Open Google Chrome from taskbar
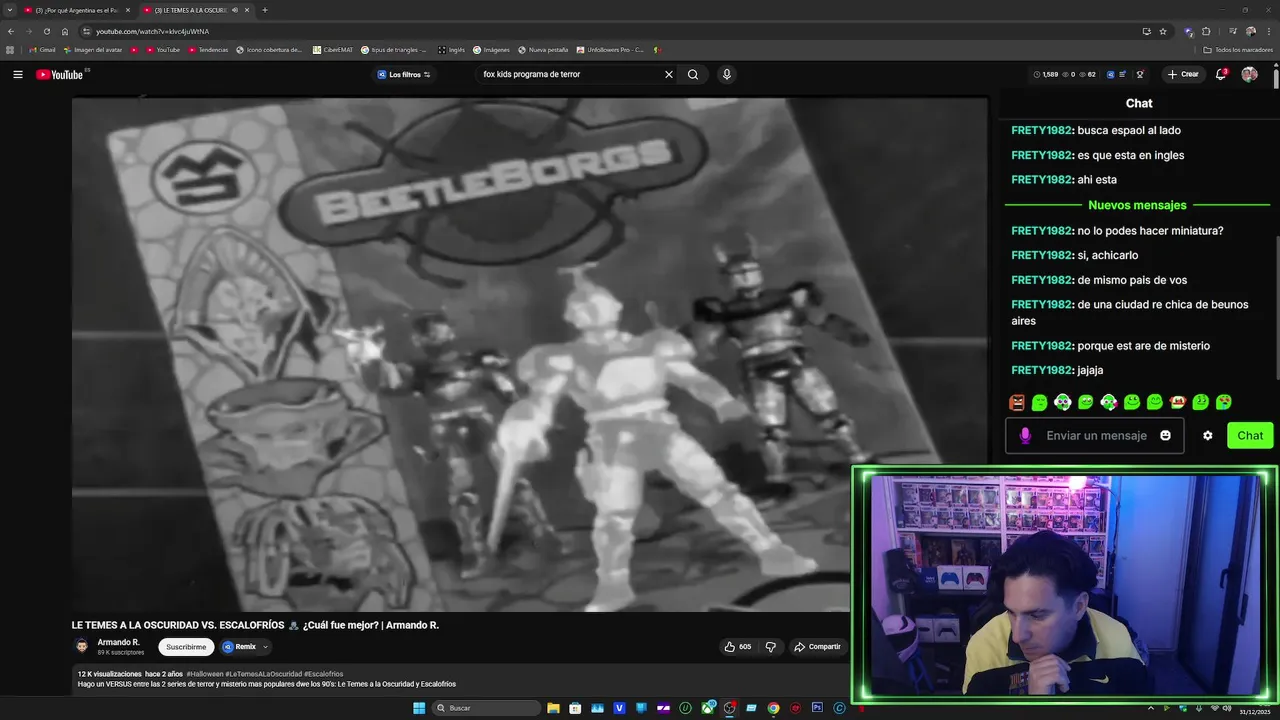Screen dimensions: 1280x720 773,708
